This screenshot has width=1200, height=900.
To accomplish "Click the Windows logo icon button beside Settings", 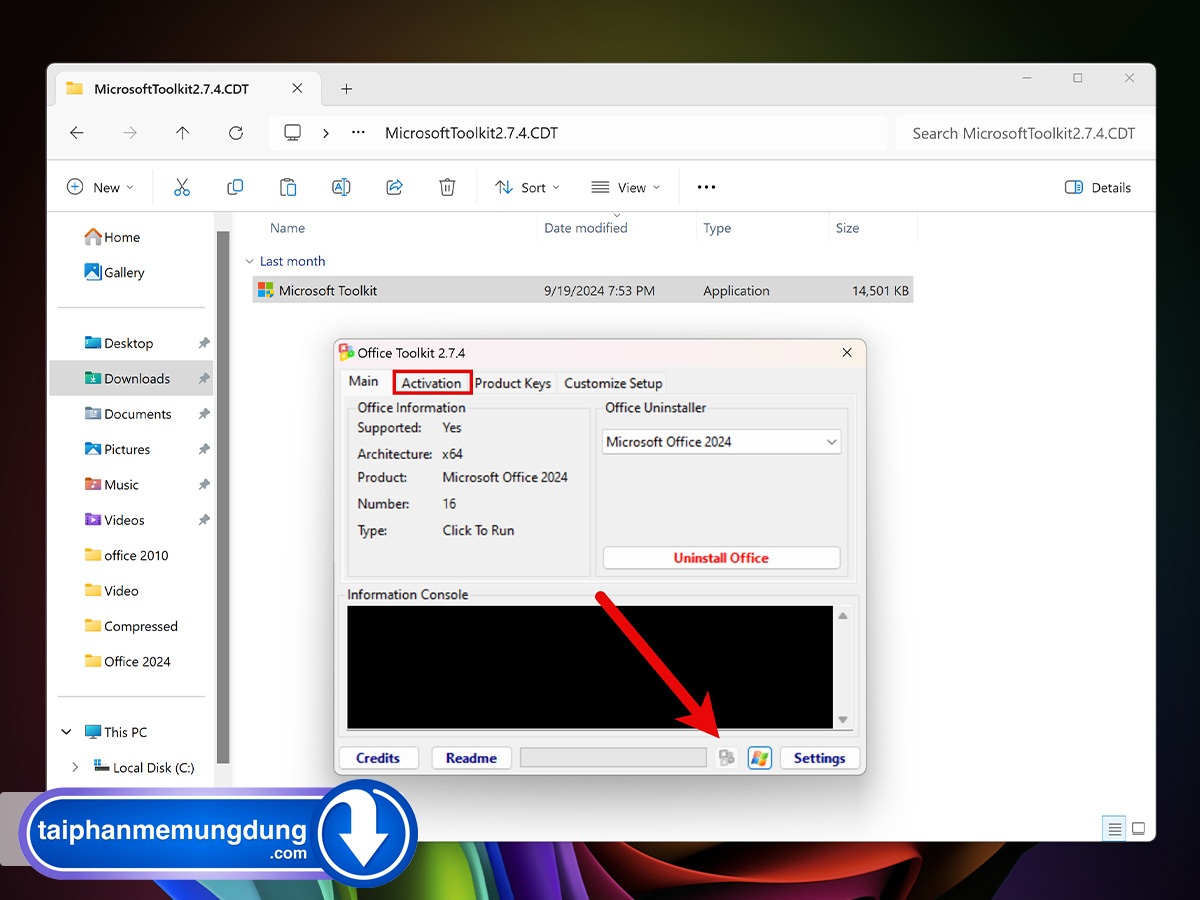I will point(759,758).
